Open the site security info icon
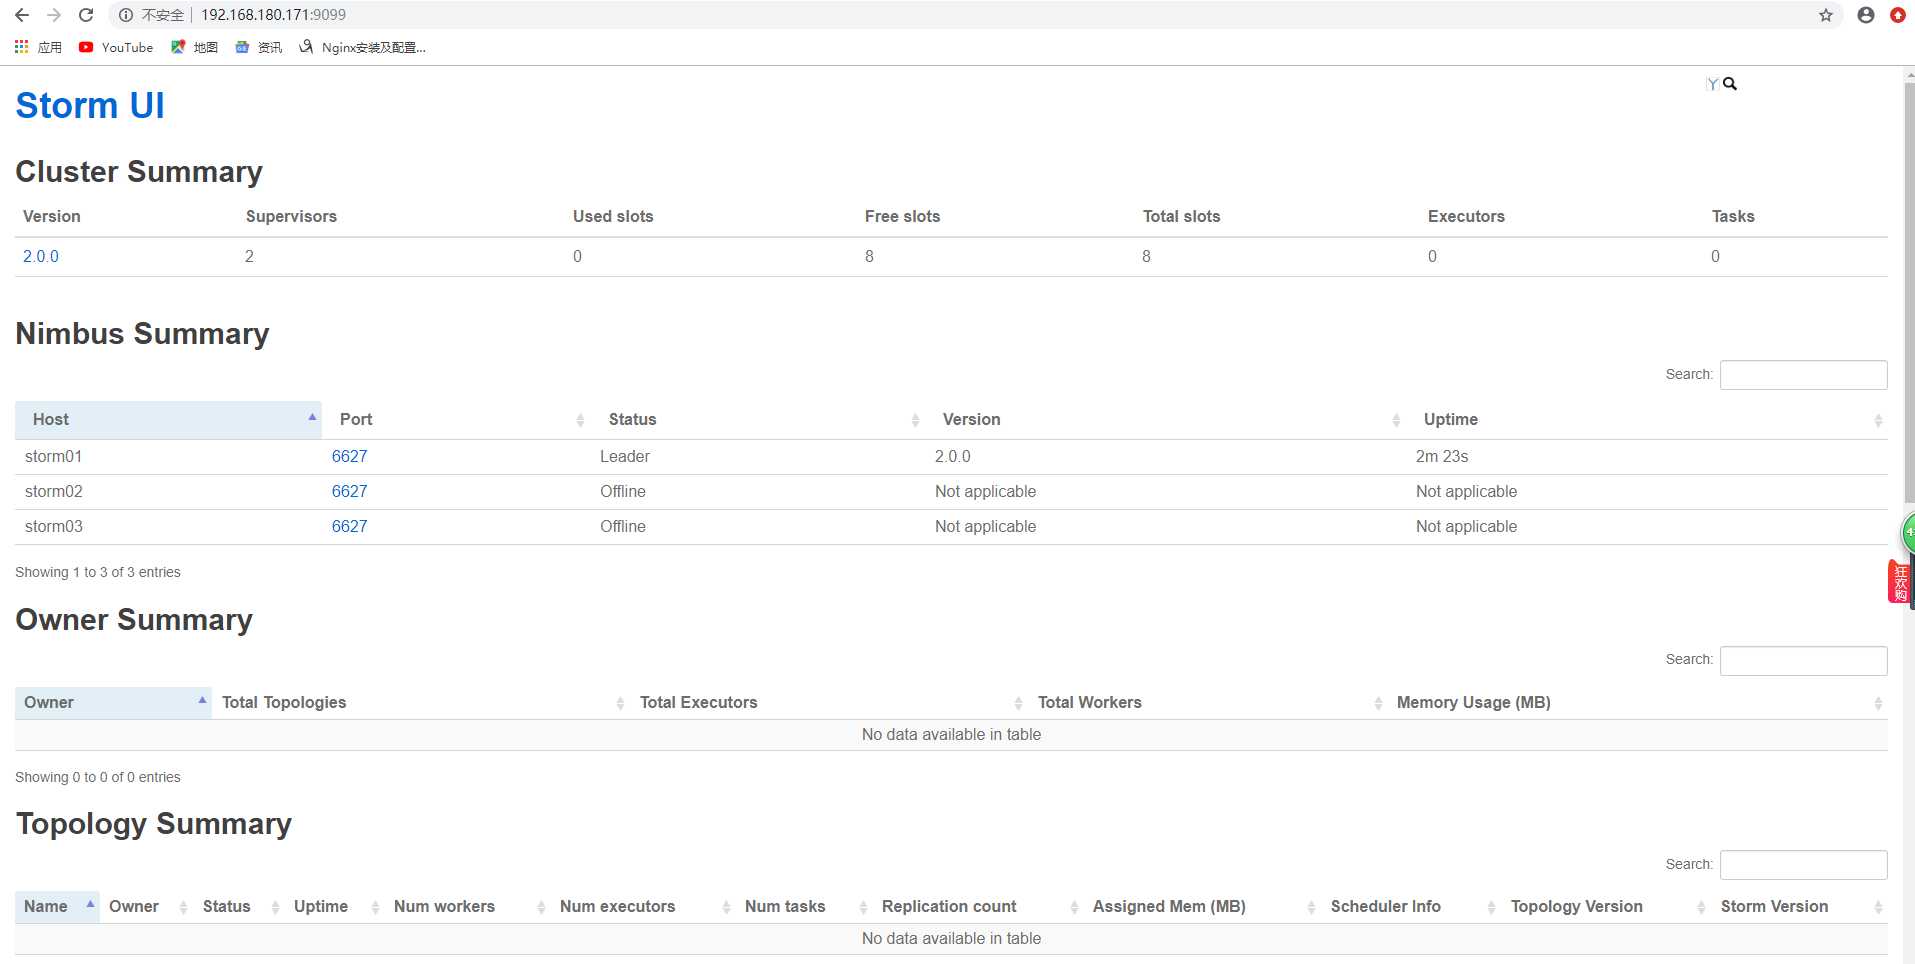Viewport: 1915px width, 964px height. [x=126, y=15]
